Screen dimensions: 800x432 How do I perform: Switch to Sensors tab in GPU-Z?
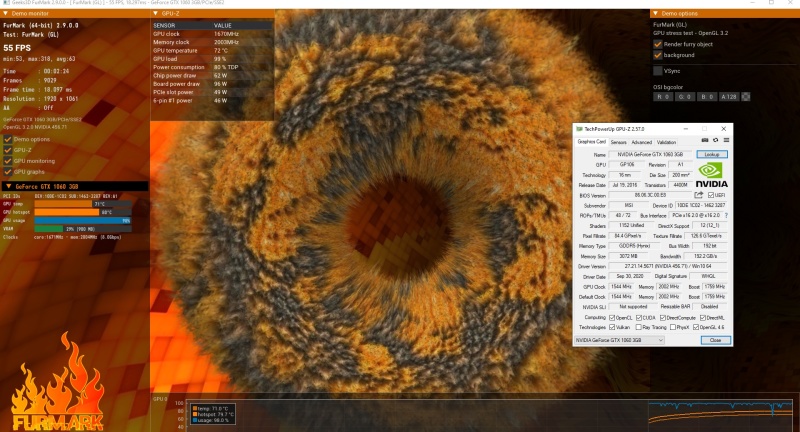point(618,142)
